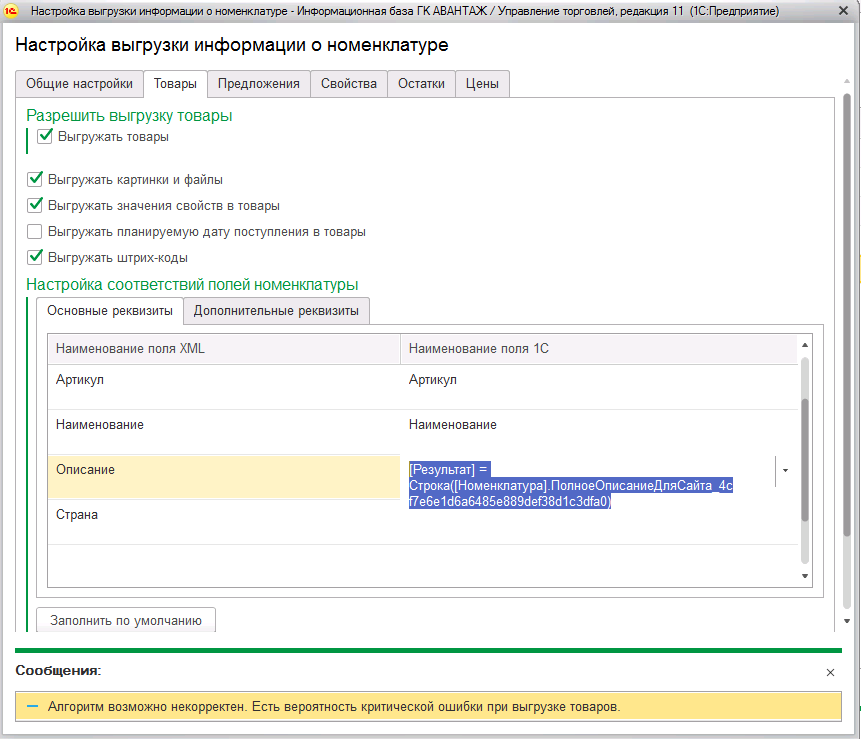This screenshot has width=861, height=739.
Task: Toggle 'Выгружать значения свойств в товары'
Action: click(x=35, y=205)
